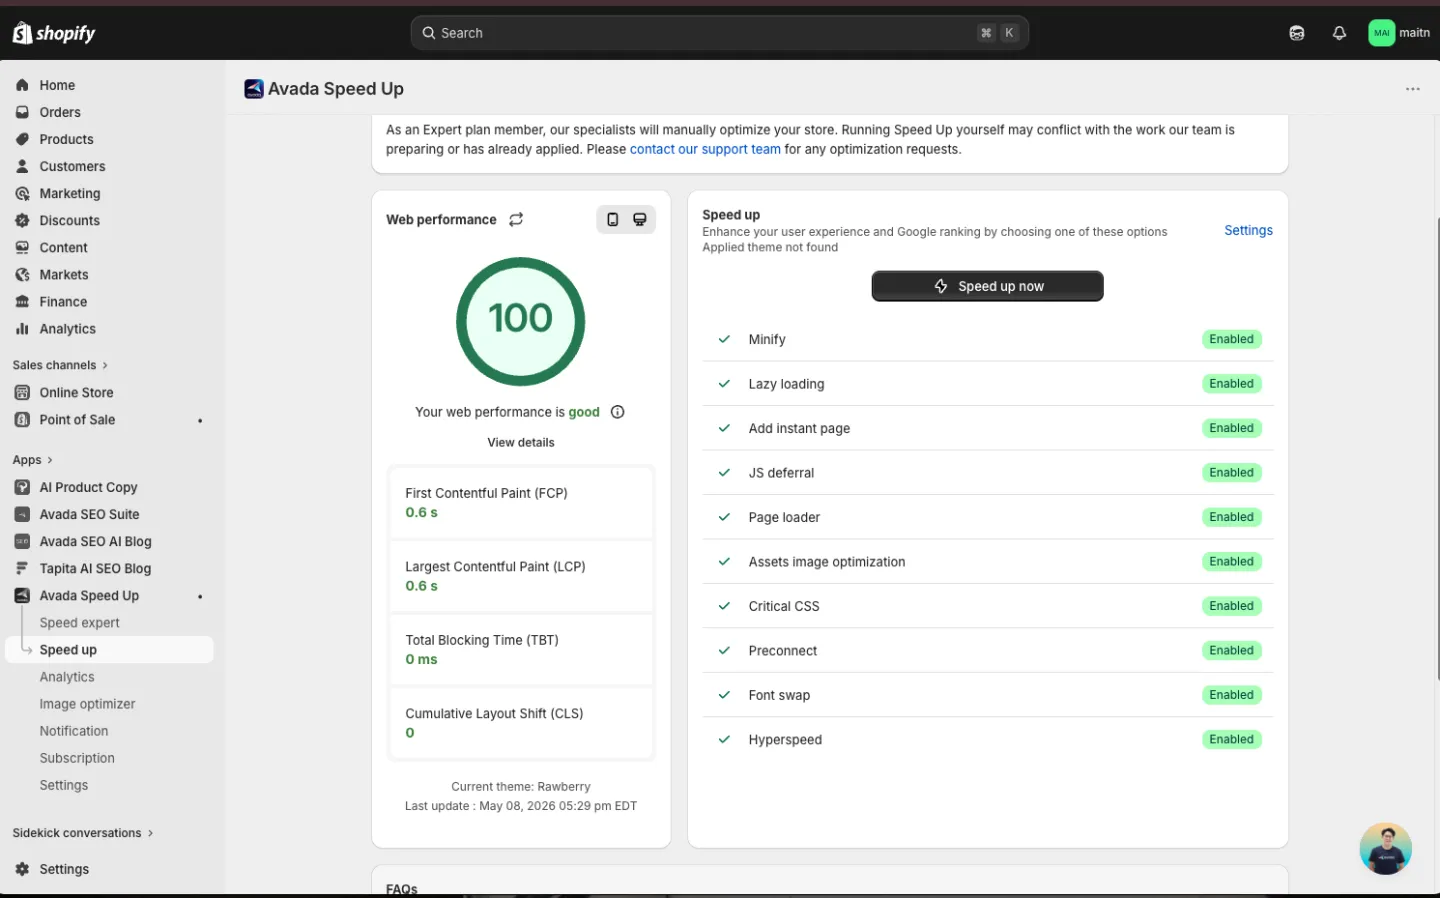Viewport: 1440px width, 898px height.
Task: Click the Markets globe icon
Action: (x=22, y=274)
